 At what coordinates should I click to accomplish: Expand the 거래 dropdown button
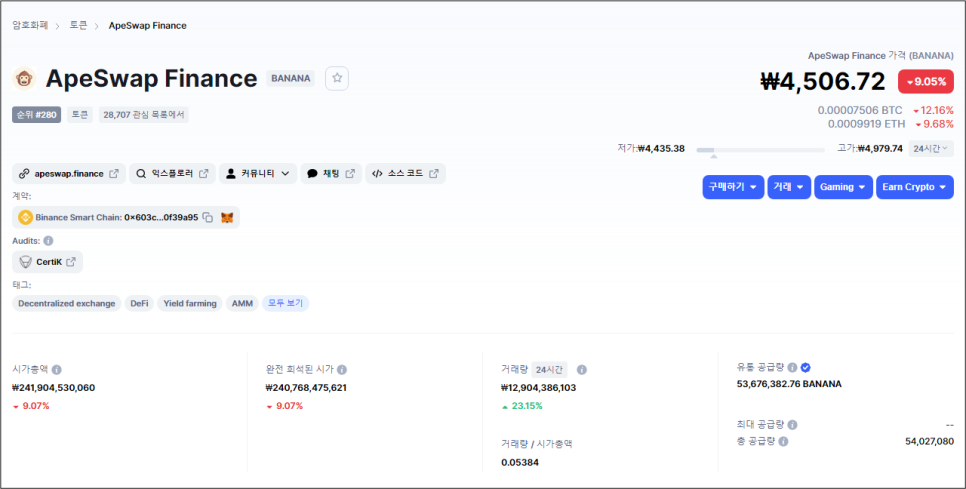pos(789,187)
